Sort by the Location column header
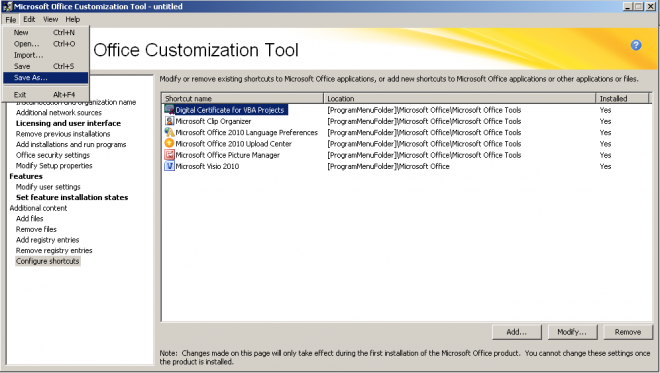The height and width of the screenshot is (373, 660). [x=460, y=99]
